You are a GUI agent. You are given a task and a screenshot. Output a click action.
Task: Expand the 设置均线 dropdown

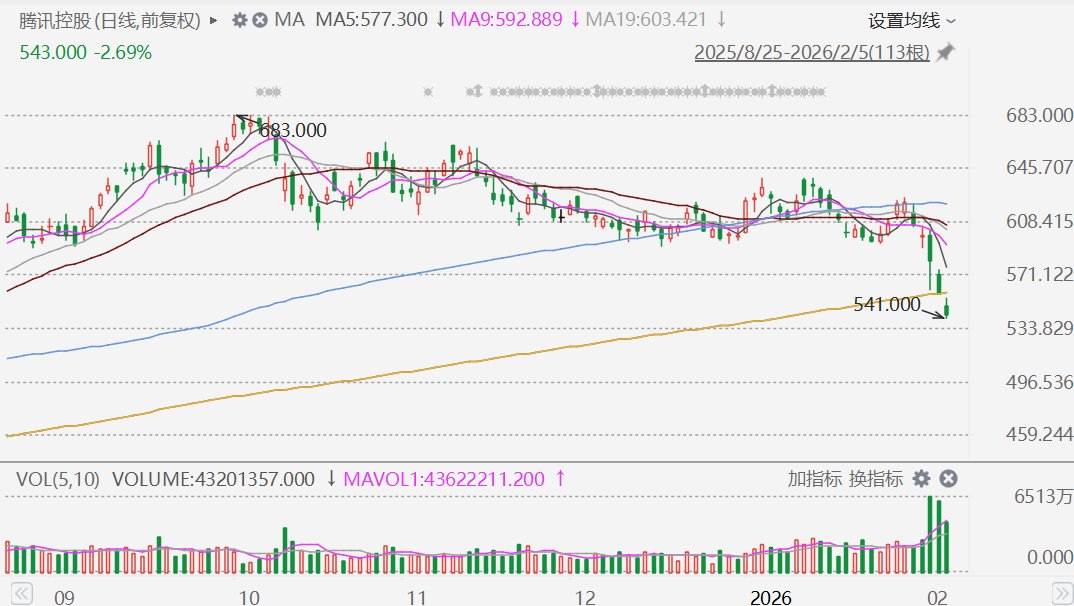(911, 20)
